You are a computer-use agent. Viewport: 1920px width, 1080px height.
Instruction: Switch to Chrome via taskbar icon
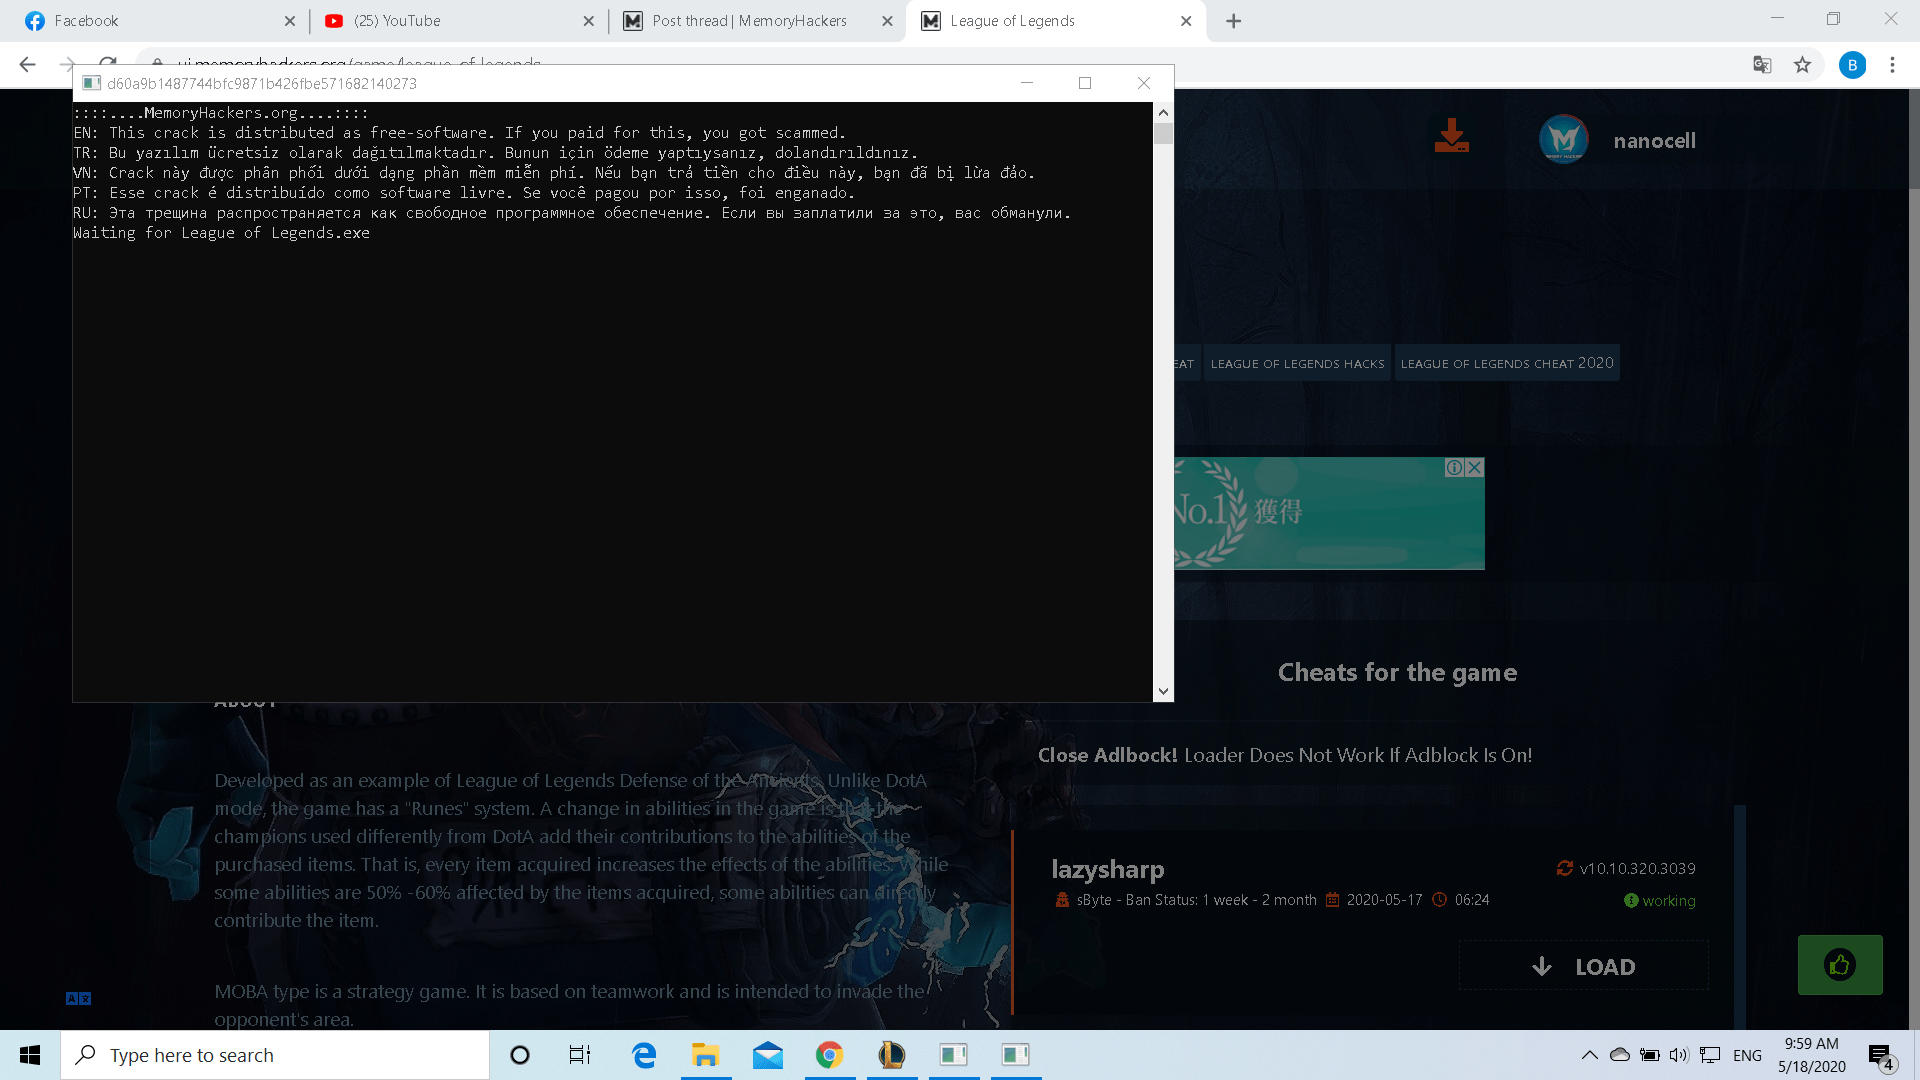pyautogui.click(x=830, y=1055)
